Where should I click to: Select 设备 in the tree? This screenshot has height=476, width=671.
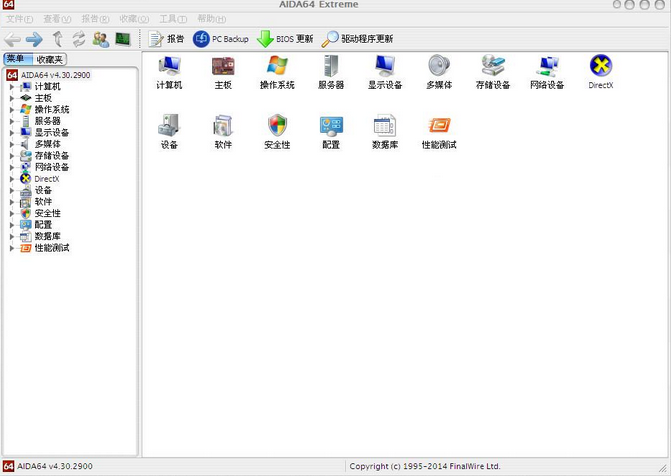[43, 190]
